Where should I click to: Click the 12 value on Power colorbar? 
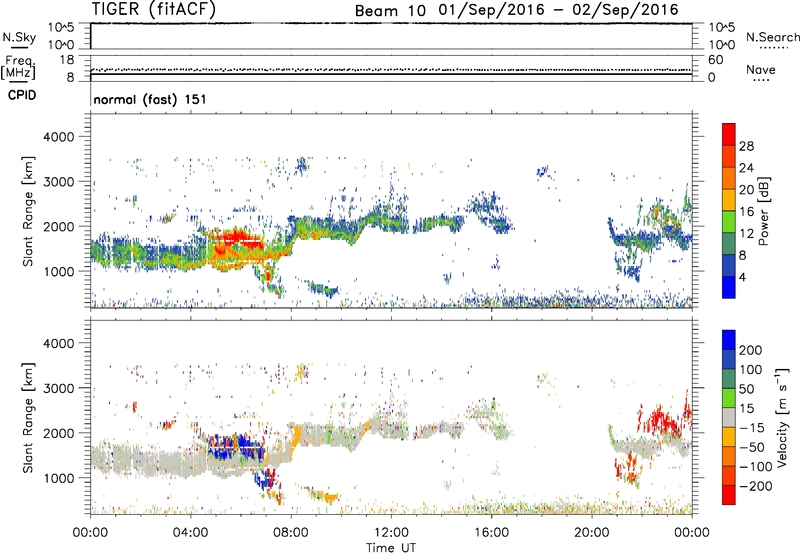[x=746, y=233]
